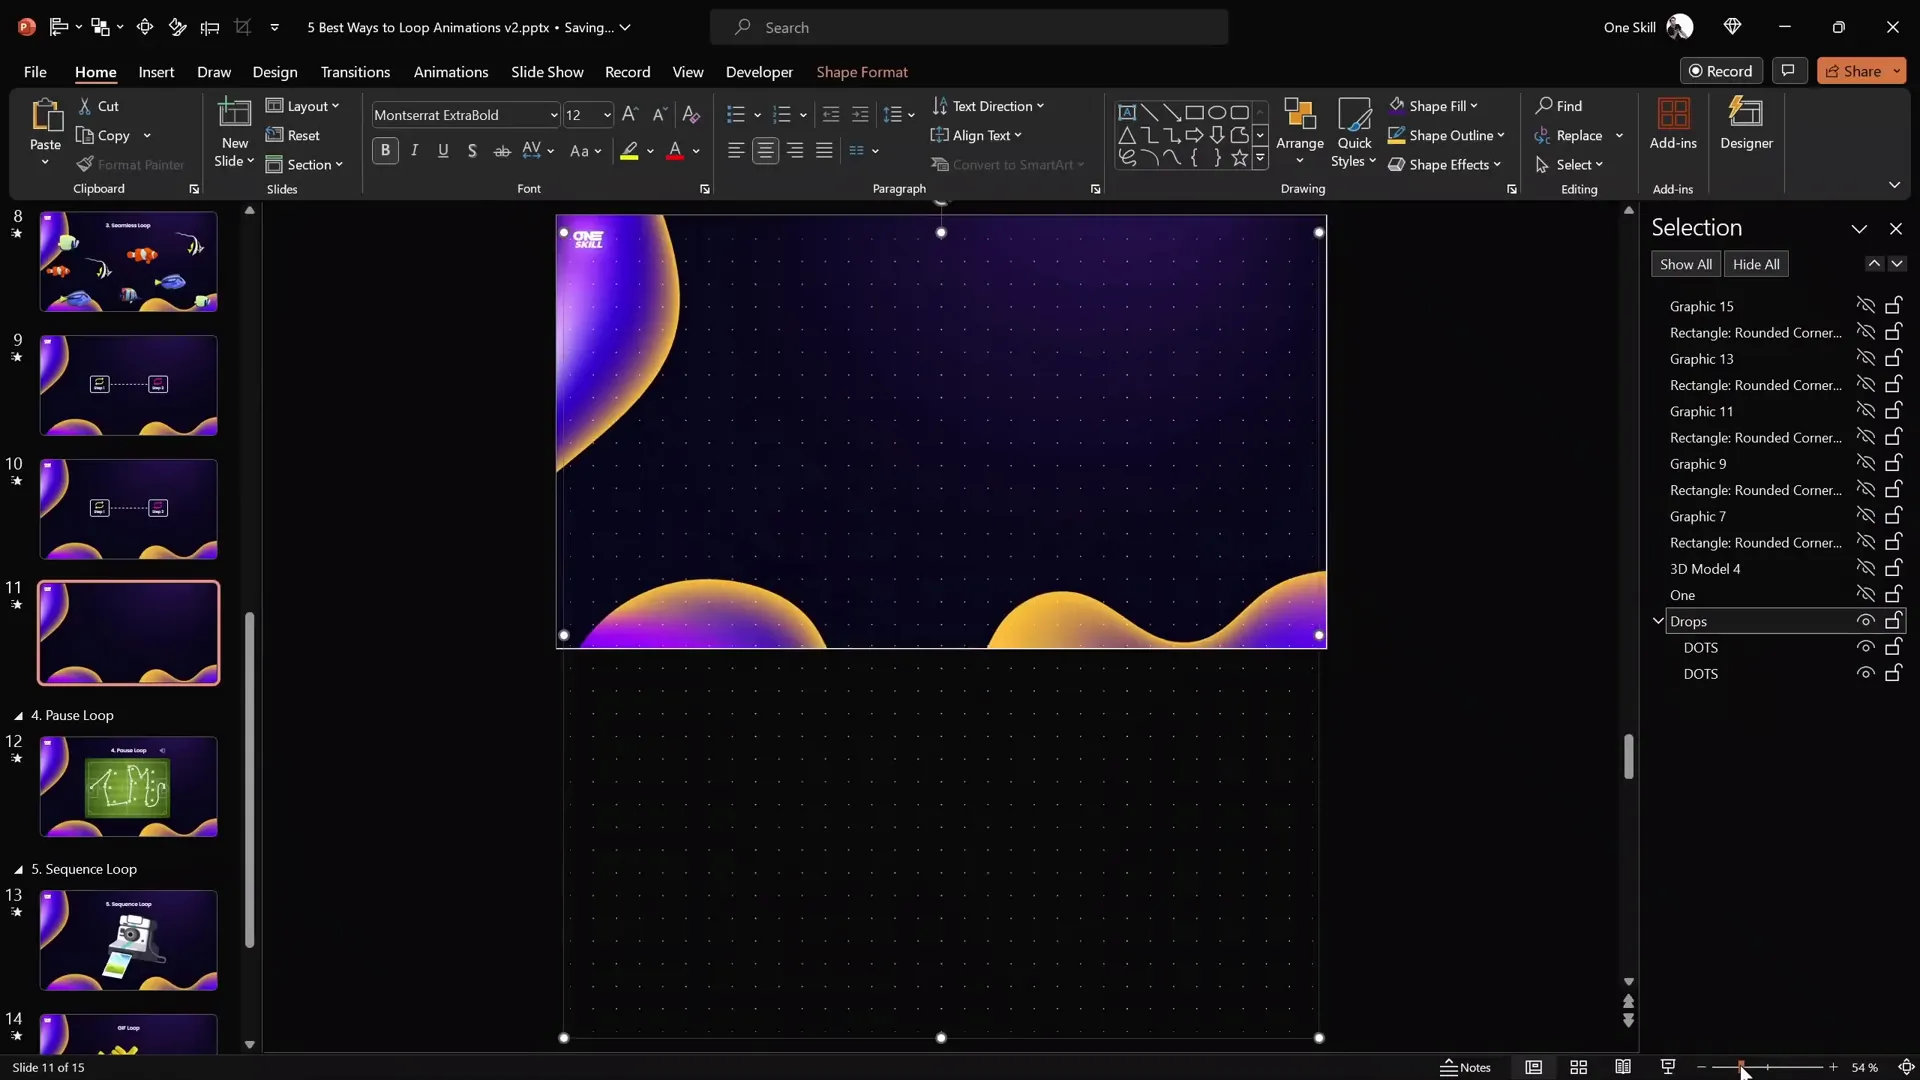
Task: Click the zoom slider handle
Action: (1741, 1067)
